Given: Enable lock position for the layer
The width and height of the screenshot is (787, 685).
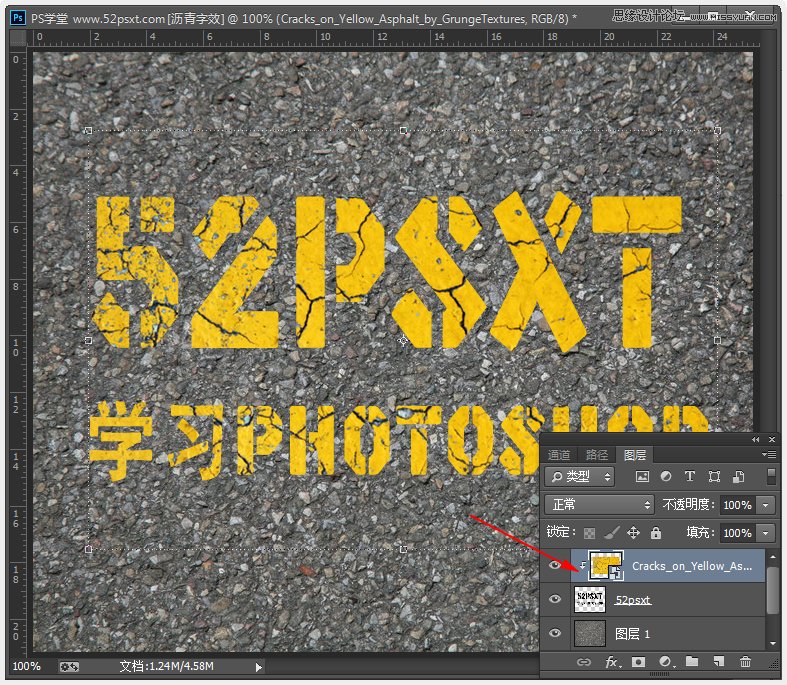Looking at the screenshot, I should point(633,532).
